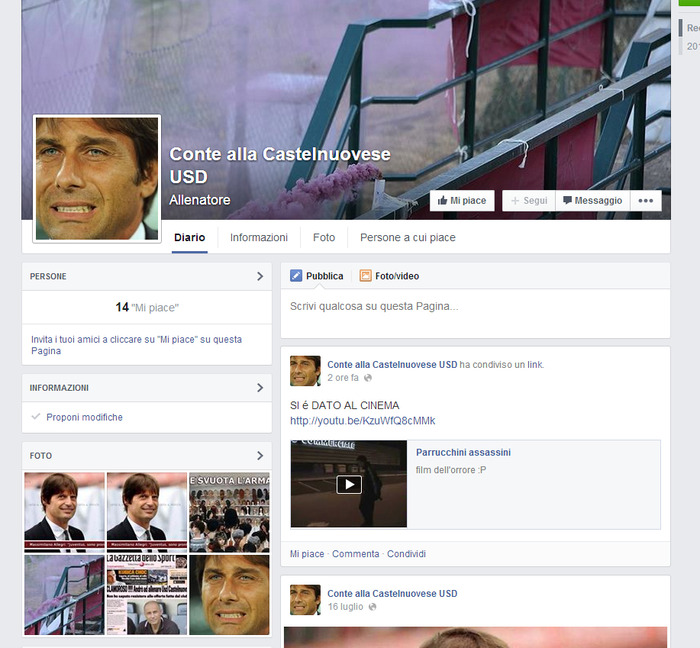Screen dimensions: 700x648
Task: Open the youtu.be/KzuWfQ8cMMk link
Action: [x=362, y=421]
